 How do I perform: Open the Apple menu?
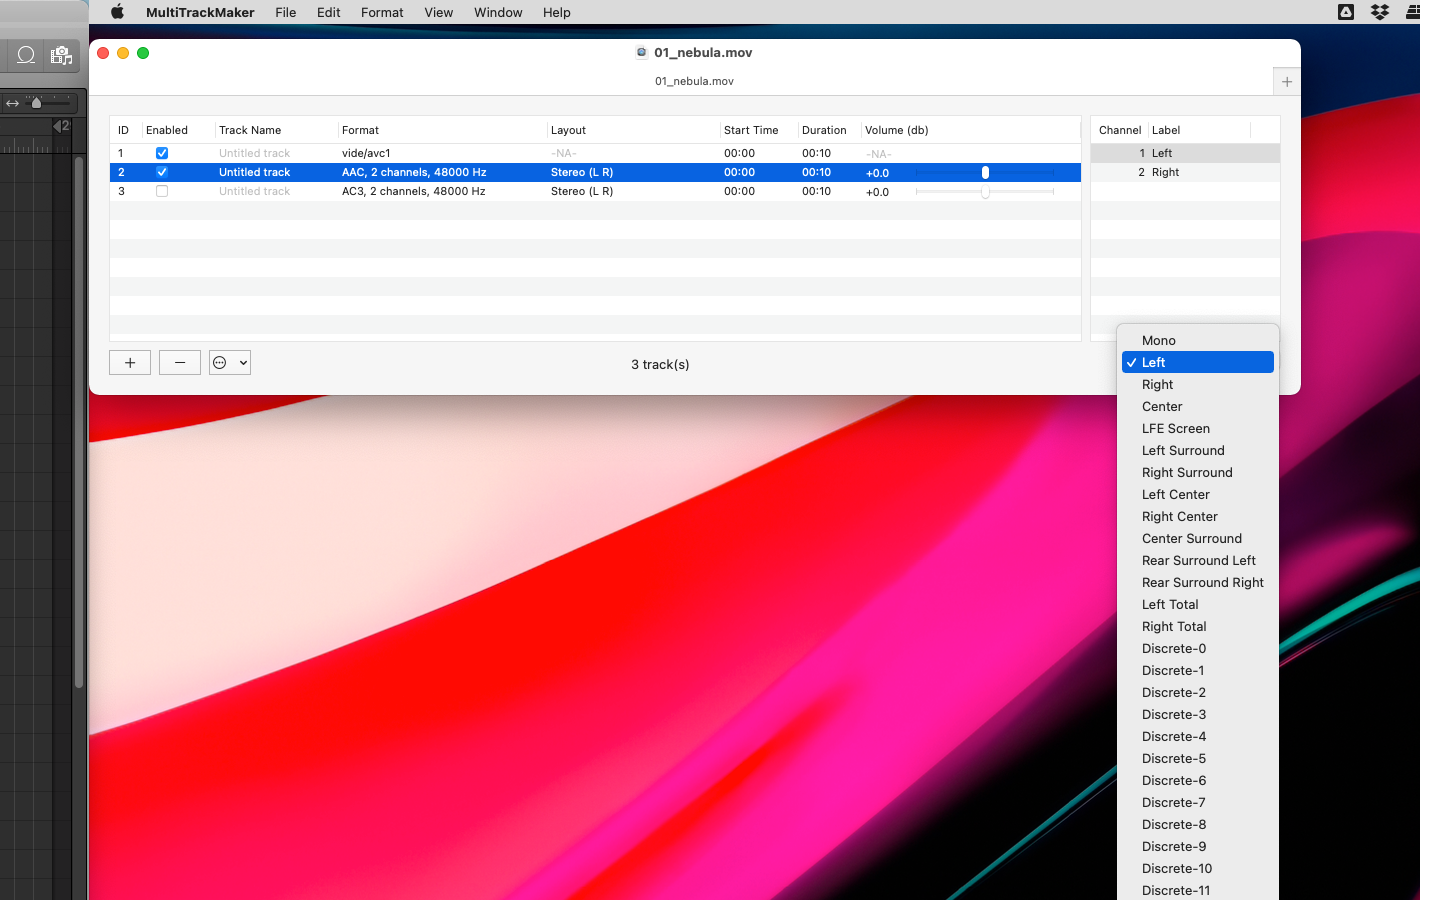coord(117,12)
